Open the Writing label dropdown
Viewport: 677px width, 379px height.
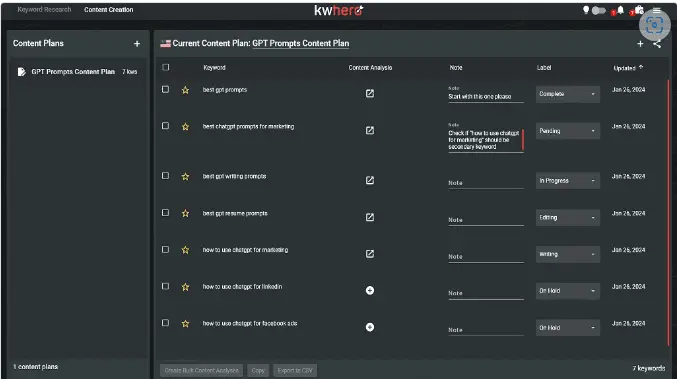coord(567,254)
